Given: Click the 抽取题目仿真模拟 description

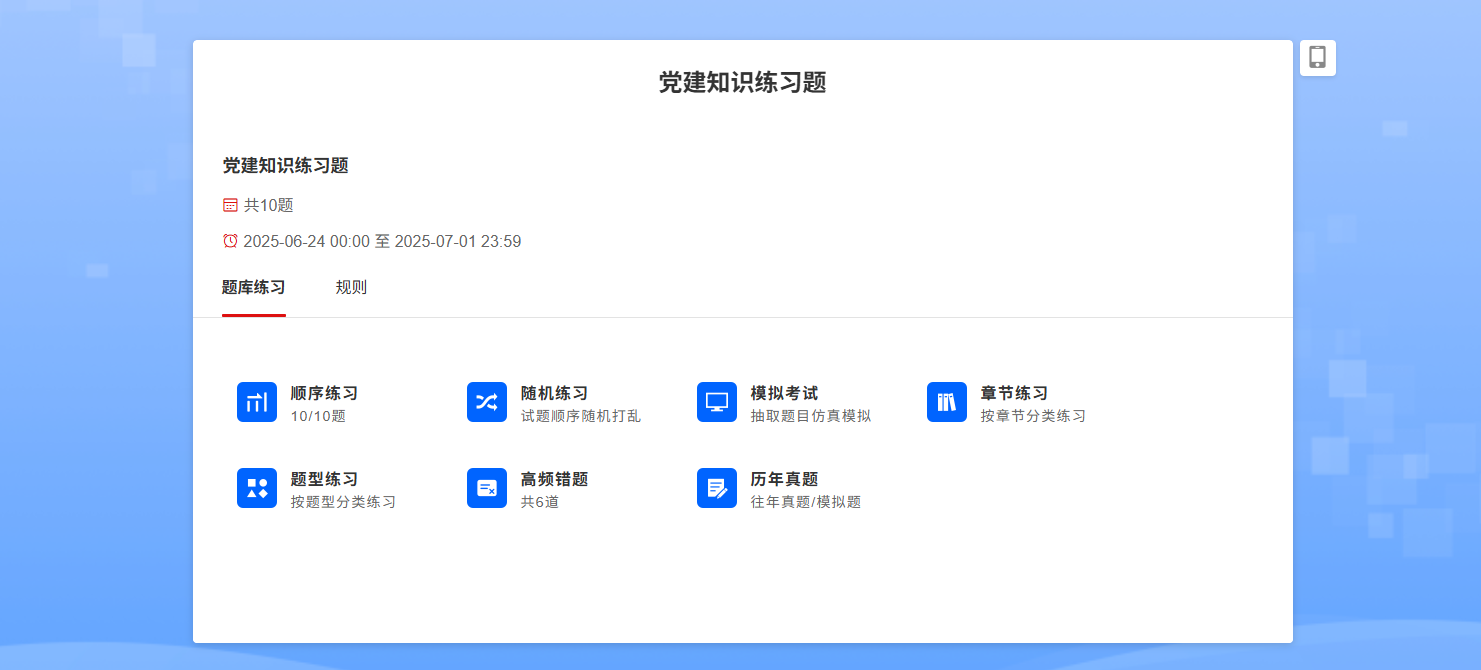Looking at the screenshot, I should pyautogui.click(x=811, y=416).
